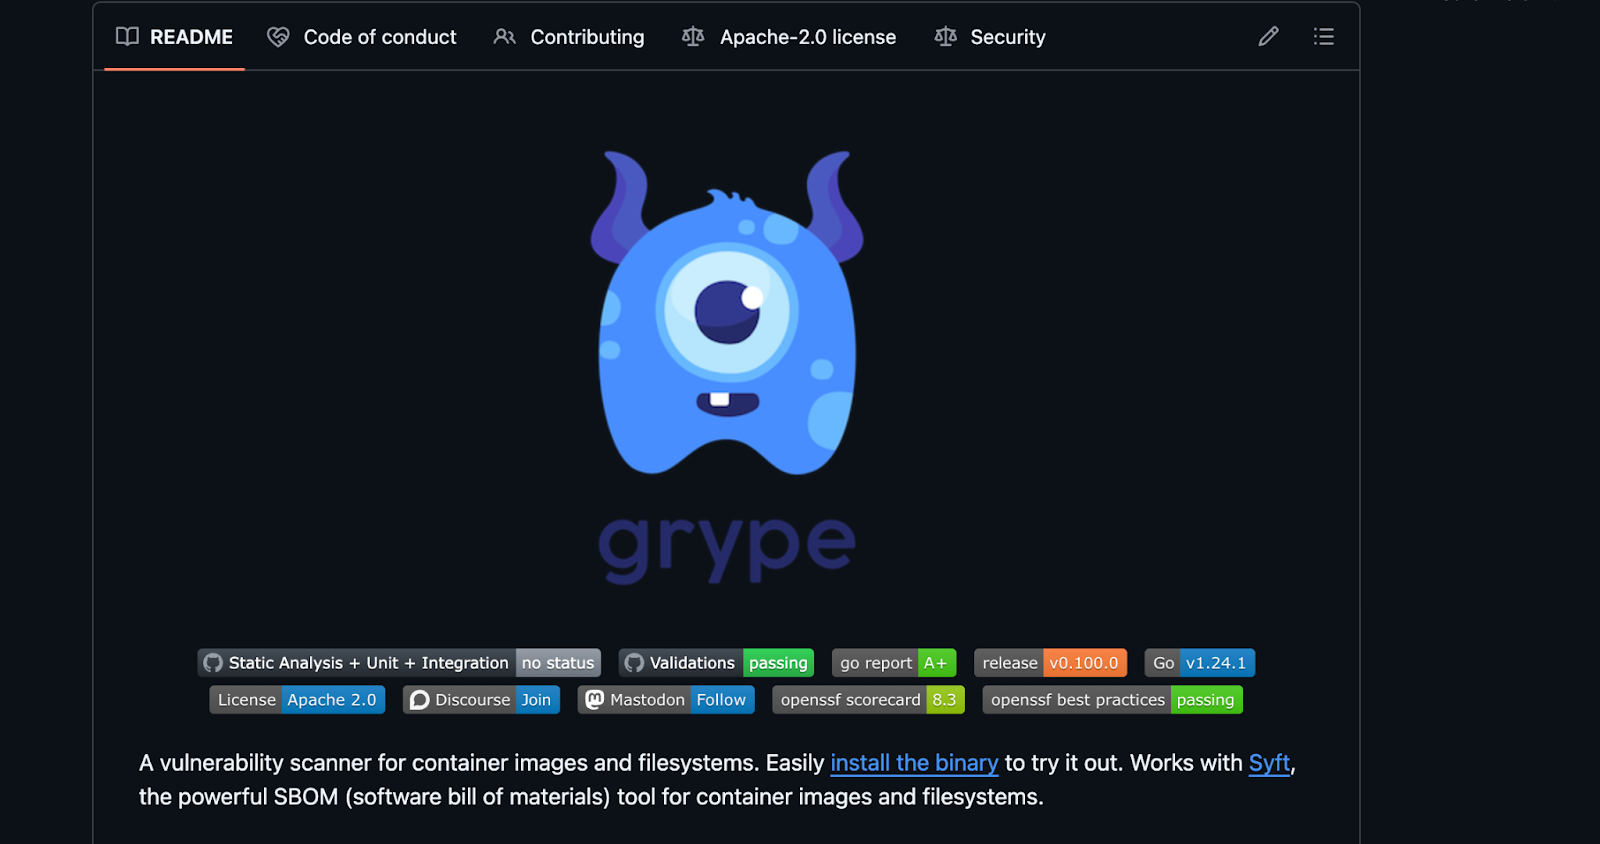Open the Security tab

click(990, 37)
